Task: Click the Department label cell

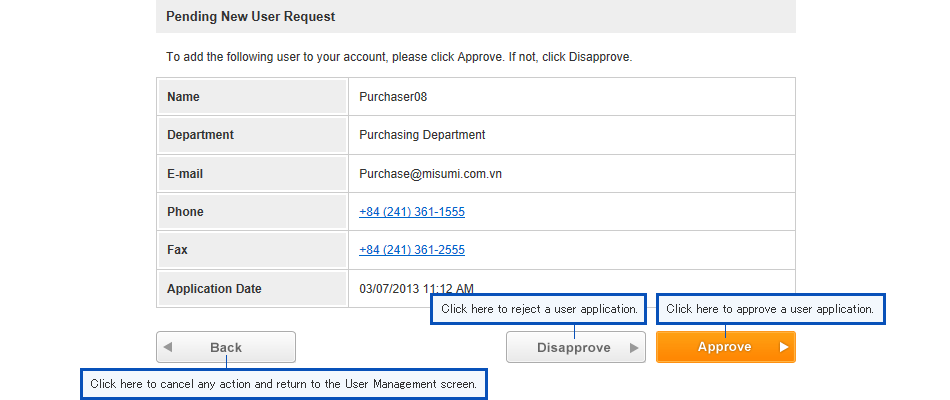Action: pos(252,135)
